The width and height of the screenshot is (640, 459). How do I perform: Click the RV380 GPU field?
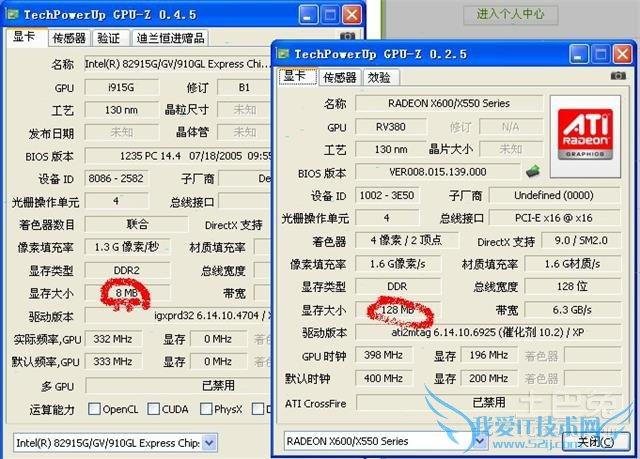click(x=391, y=126)
